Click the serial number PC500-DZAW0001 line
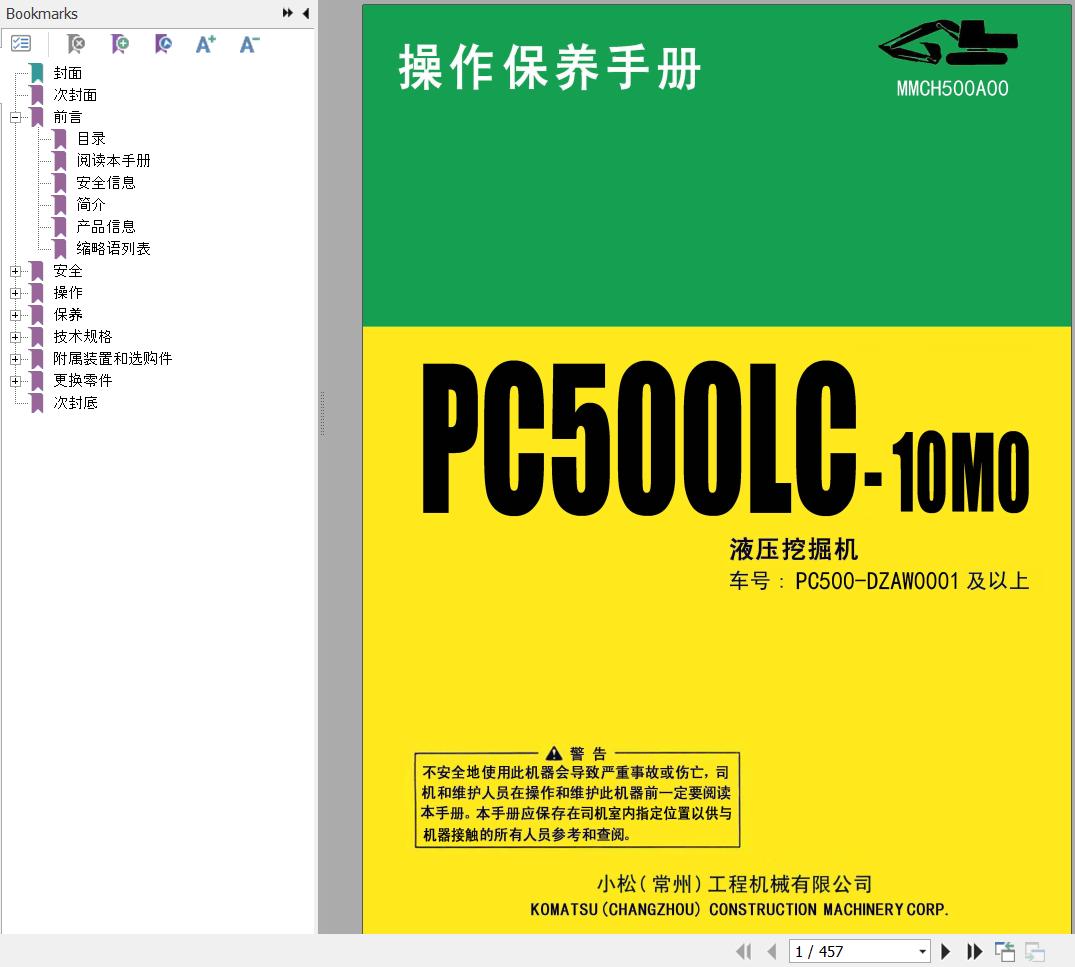The width and height of the screenshot is (1075, 967). click(879, 581)
